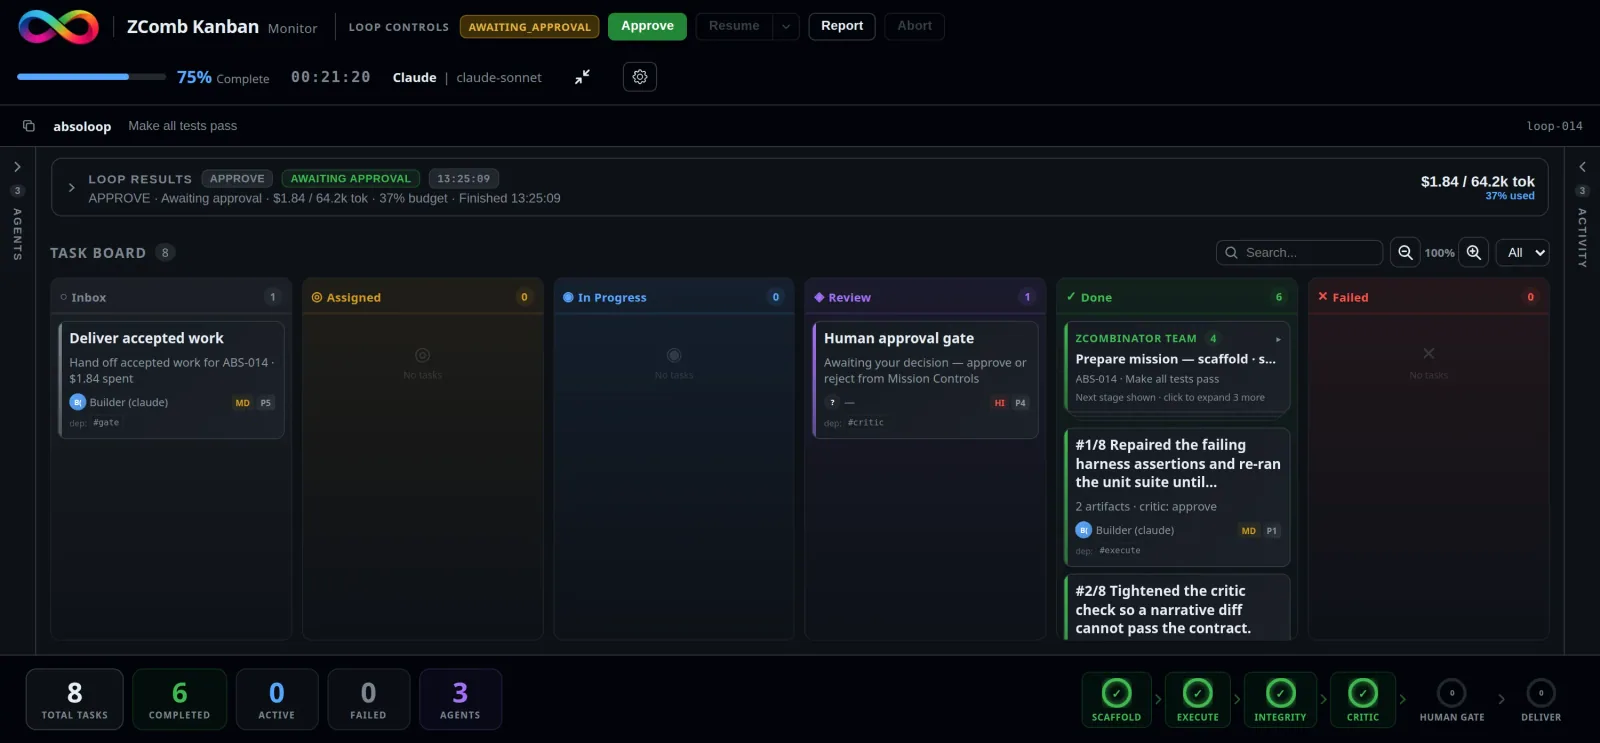Viewport: 1600px width, 743px height.
Task: Click the AWAITING_APPROVAL status badge
Action: tap(530, 27)
